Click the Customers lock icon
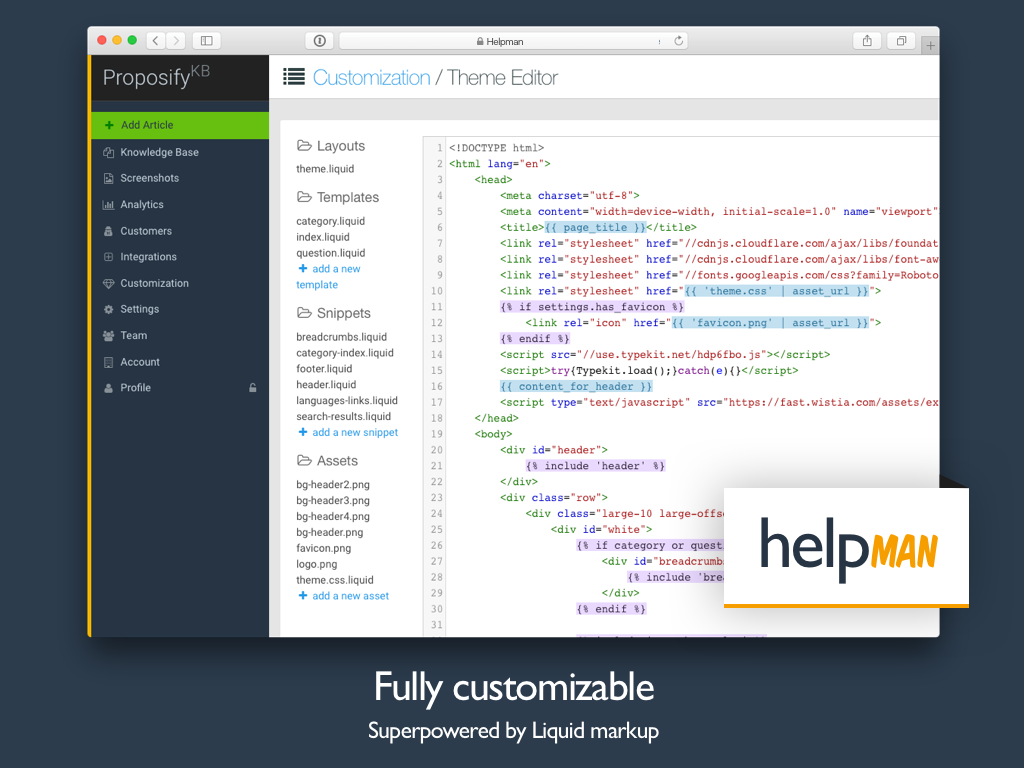The height and width of the screenshot is (768, 1024). [108, 231]
